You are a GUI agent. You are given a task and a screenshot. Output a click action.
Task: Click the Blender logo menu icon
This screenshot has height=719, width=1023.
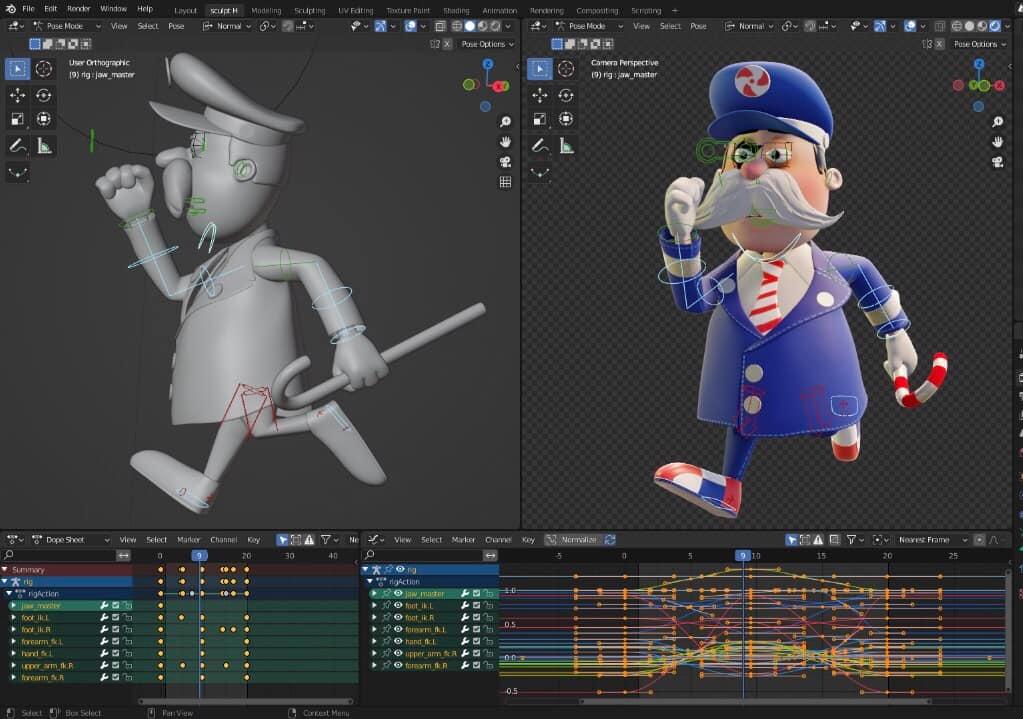[10, 8]
